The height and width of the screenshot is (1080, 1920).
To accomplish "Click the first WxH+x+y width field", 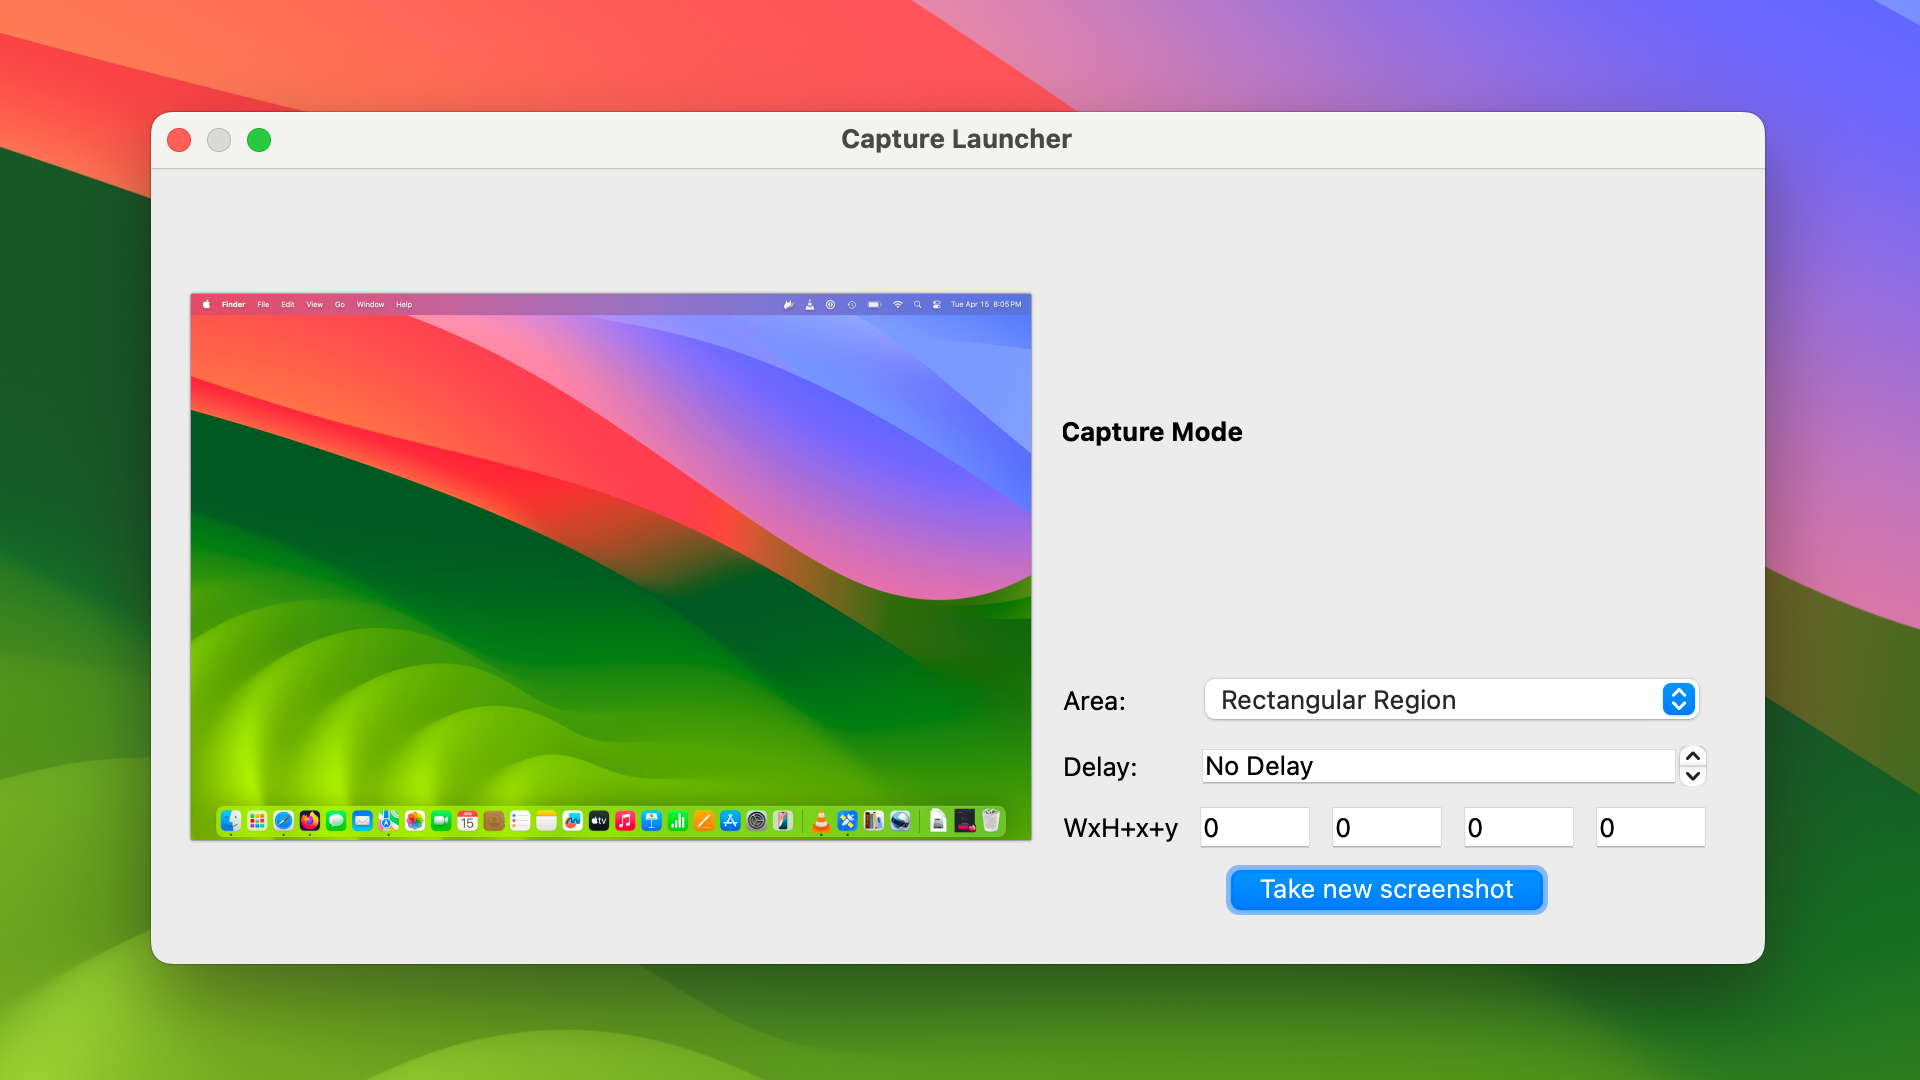I will coord(1254,828).
